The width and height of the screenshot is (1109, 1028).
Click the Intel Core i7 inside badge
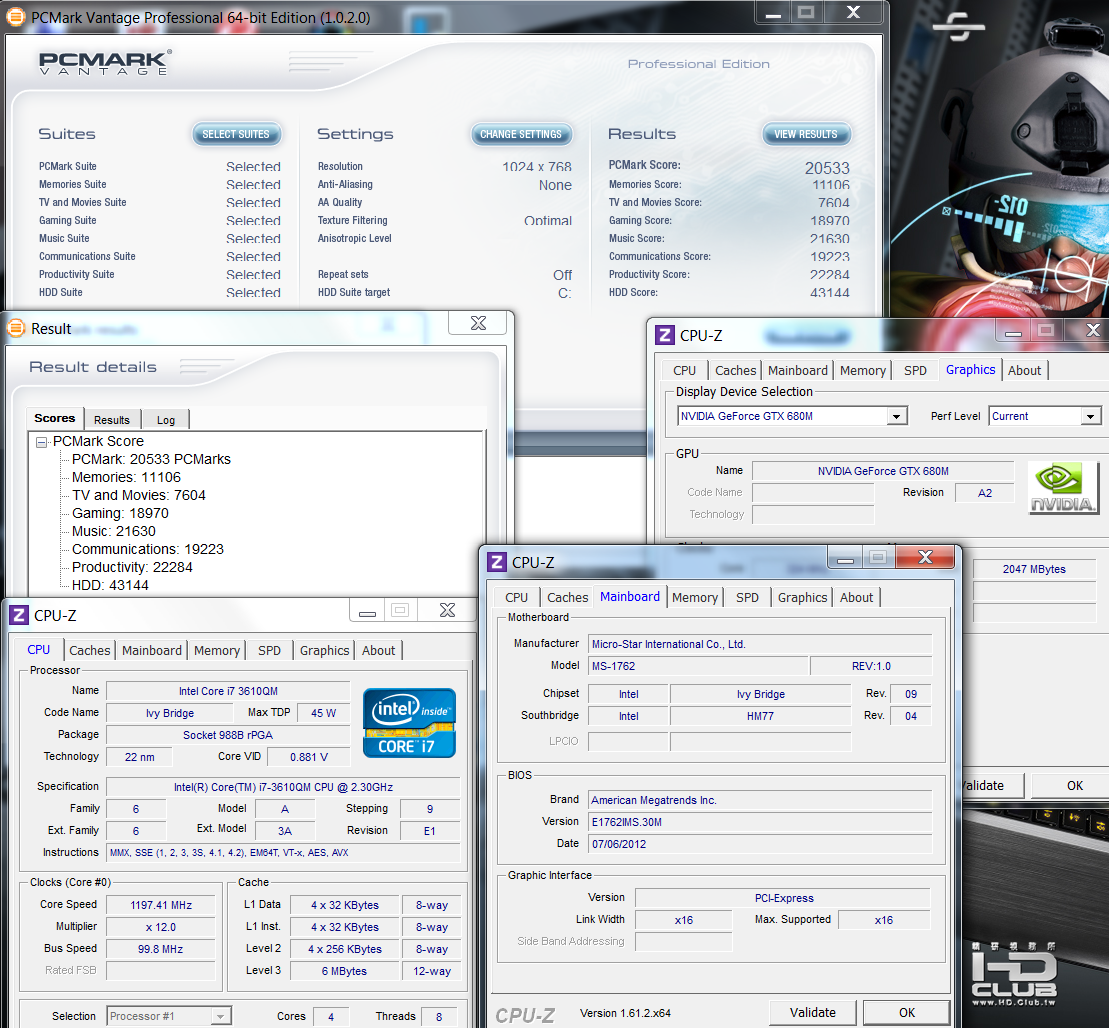pyautogui.click(x=410, y=722)
